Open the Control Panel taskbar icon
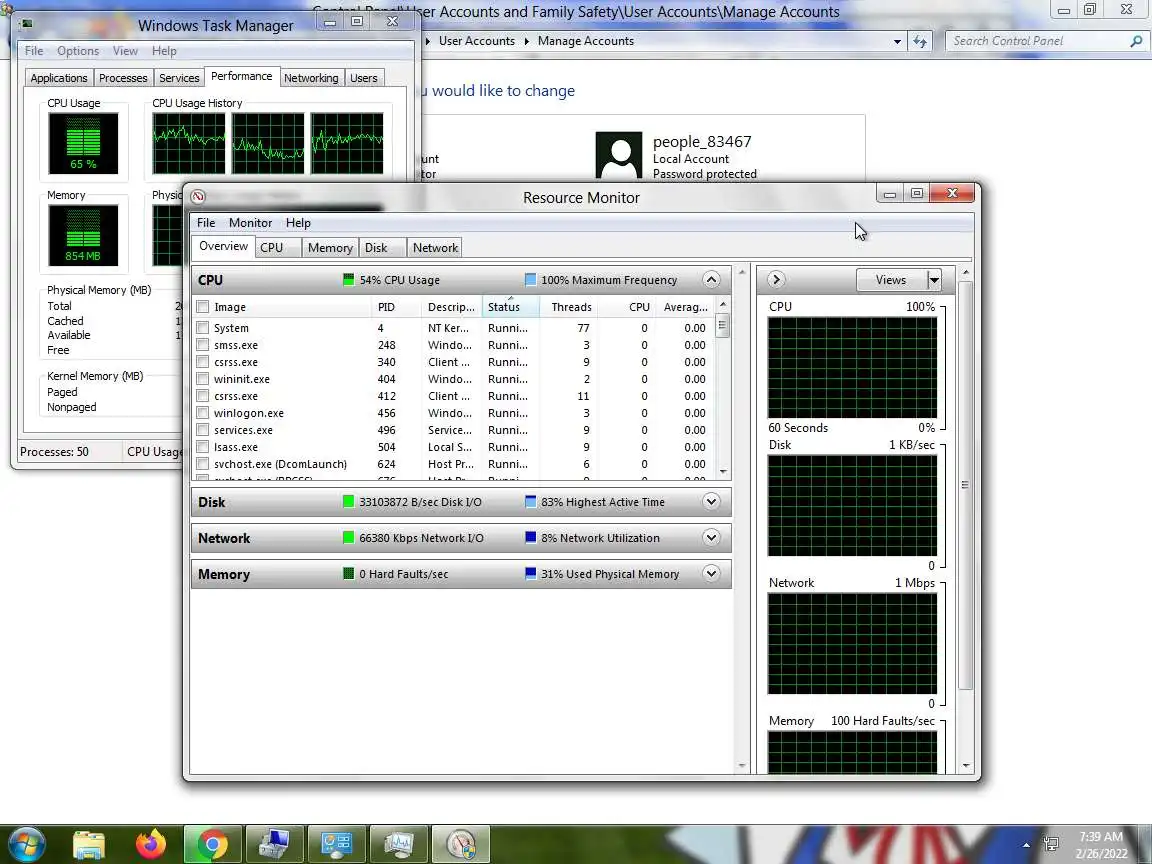The width and height of the screenshot is (1152, 864). tap(336, 845)
